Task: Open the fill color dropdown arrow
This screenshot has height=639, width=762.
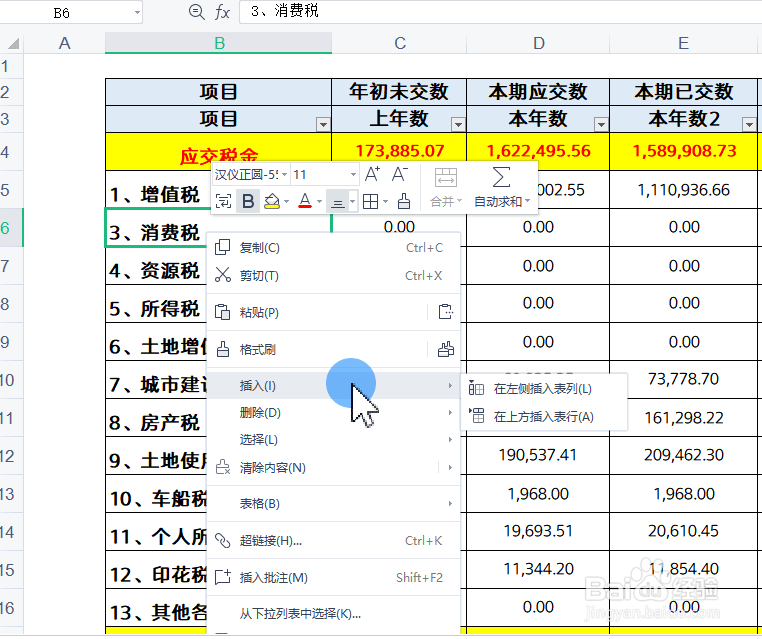Action: pos(287,201)
